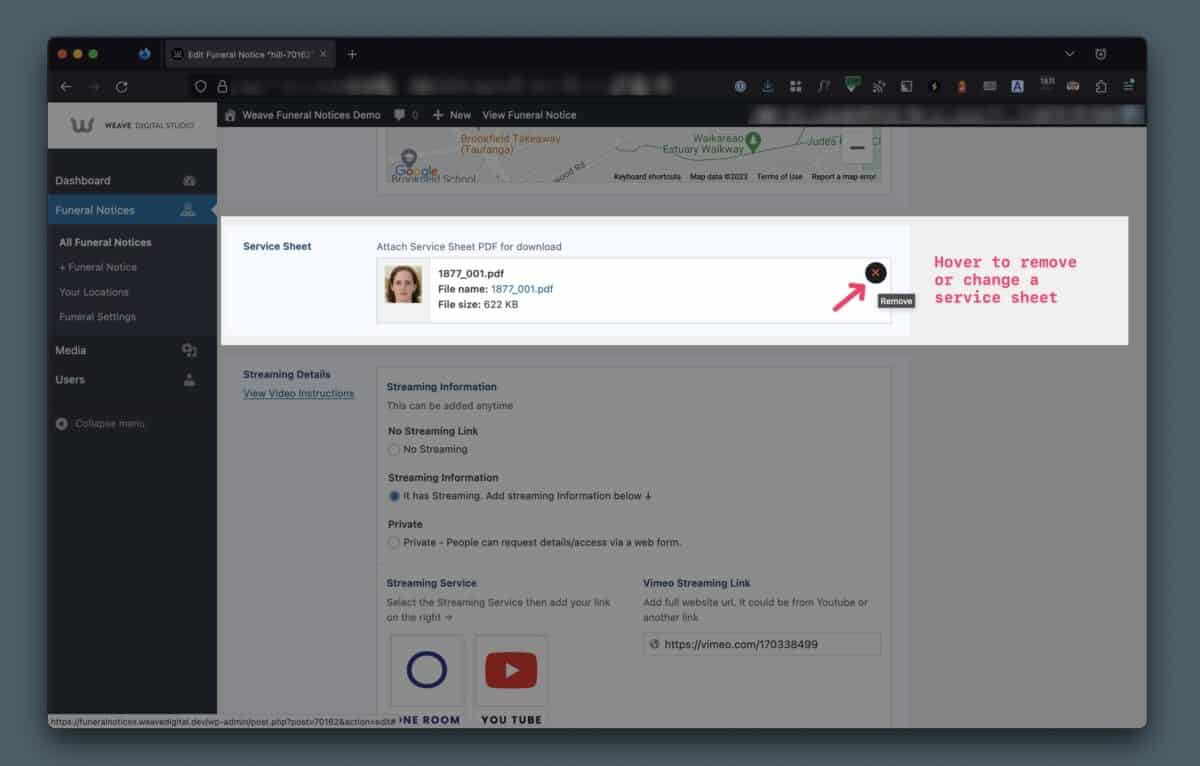Collapse the admin sidebar menu
1200x766 pixels.
pos(100,424)
